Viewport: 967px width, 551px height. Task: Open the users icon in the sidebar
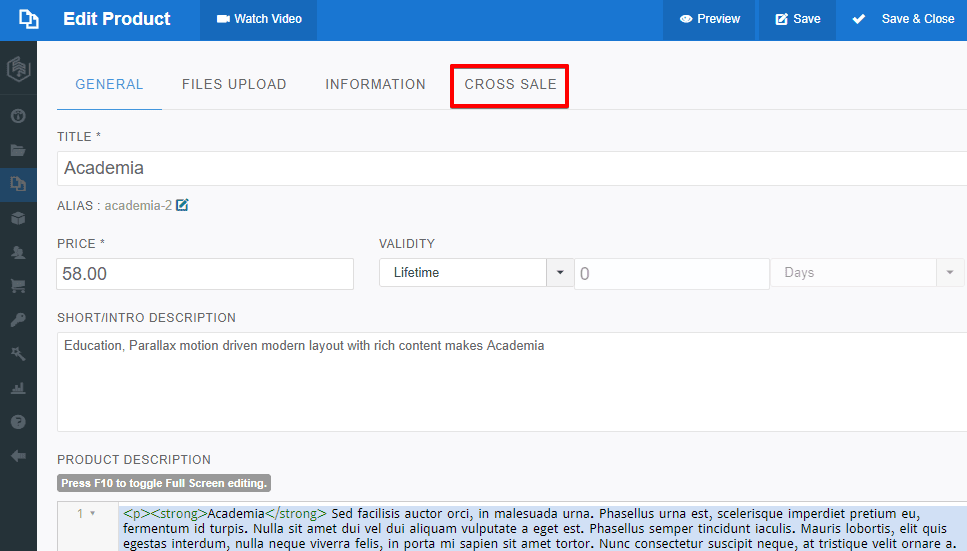pyautogui.click(x=18, y=253)
